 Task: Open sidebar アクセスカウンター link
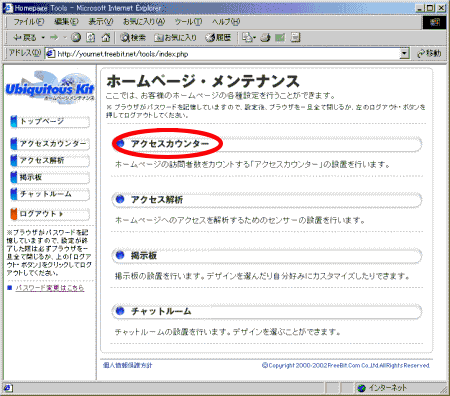click(50, 144)
